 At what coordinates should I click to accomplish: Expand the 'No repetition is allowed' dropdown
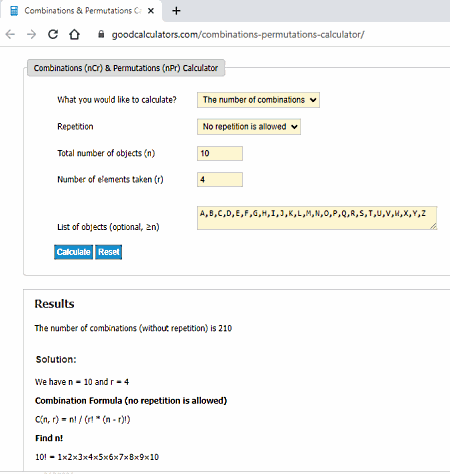coord(249,127)
